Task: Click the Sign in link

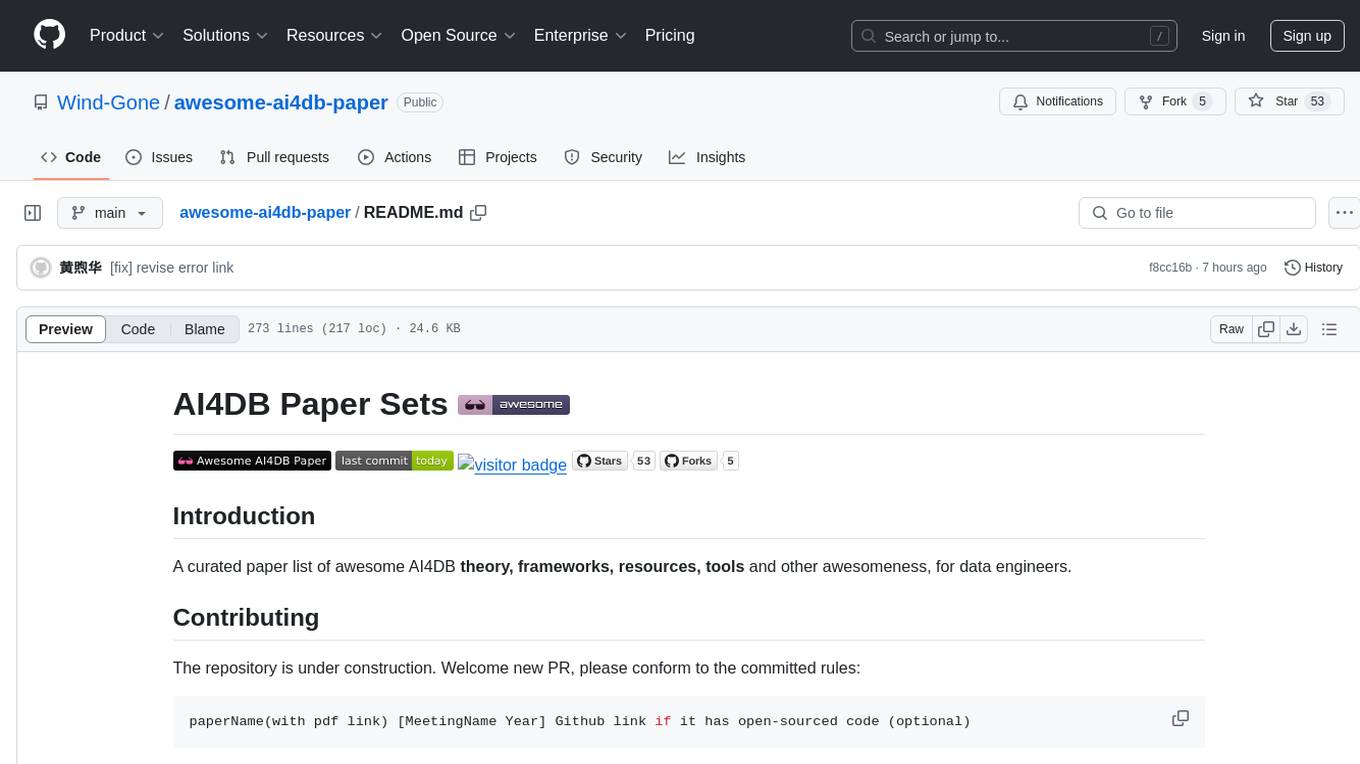Action: pos(1223,36)
